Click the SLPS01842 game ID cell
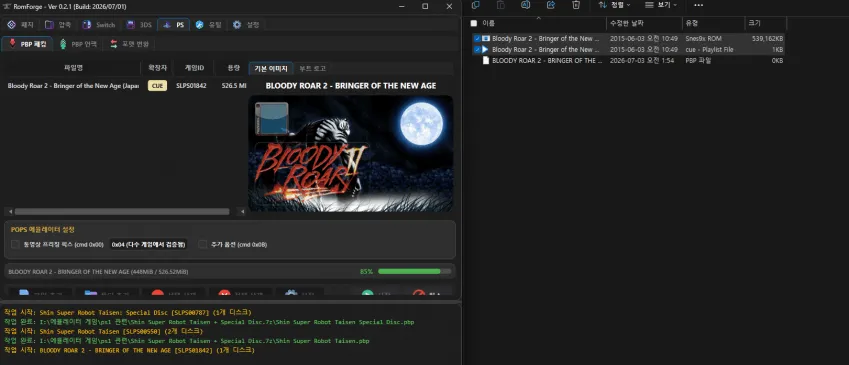This screenshot has height=365, width=849. tap(191, 86)
